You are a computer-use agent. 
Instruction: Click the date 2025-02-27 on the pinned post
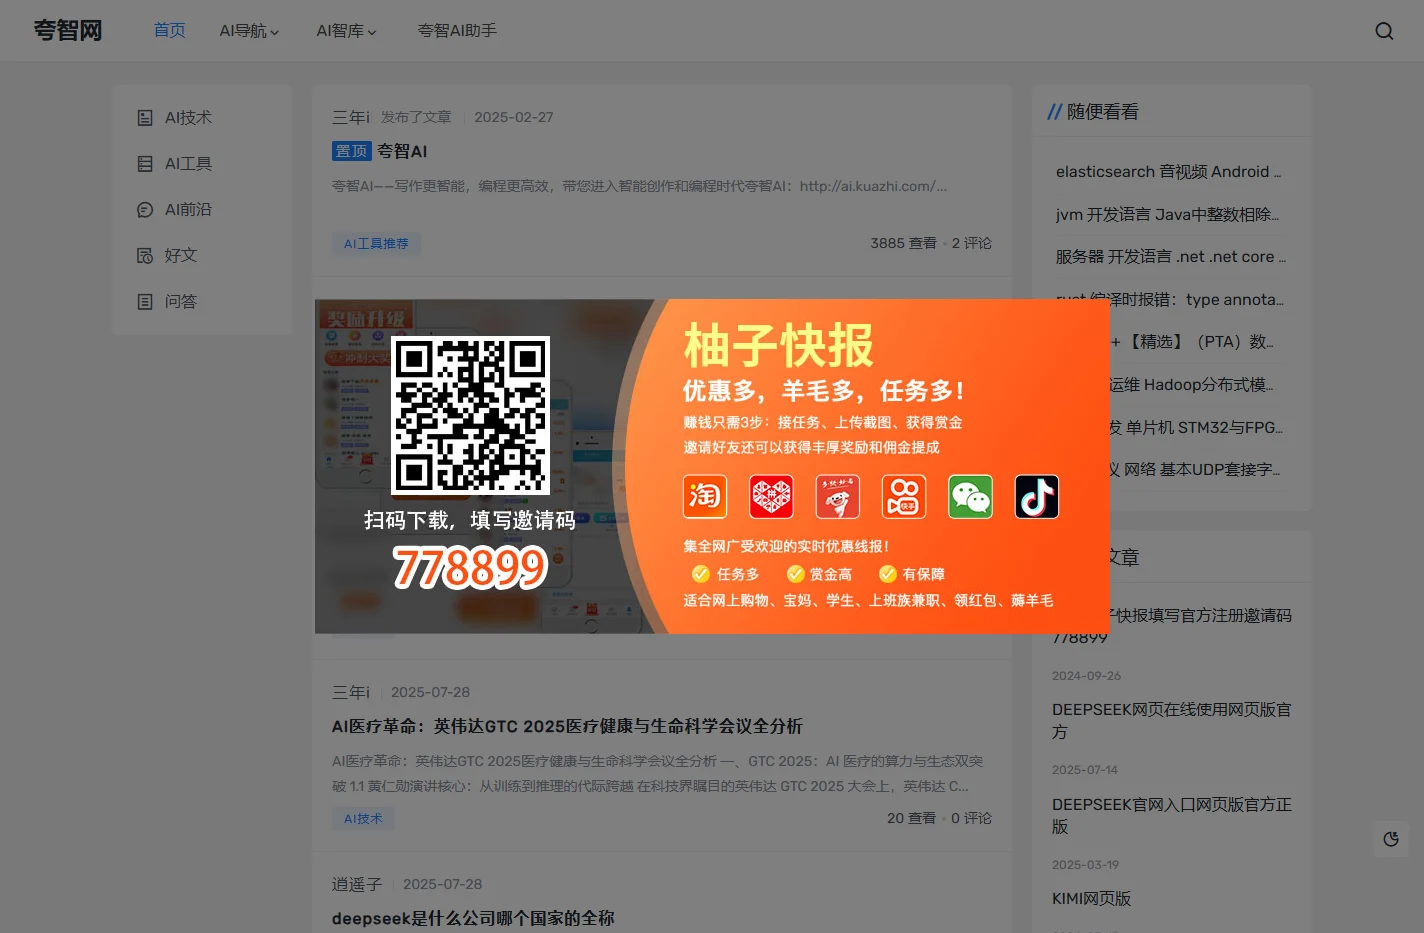(x=514, y=117)
